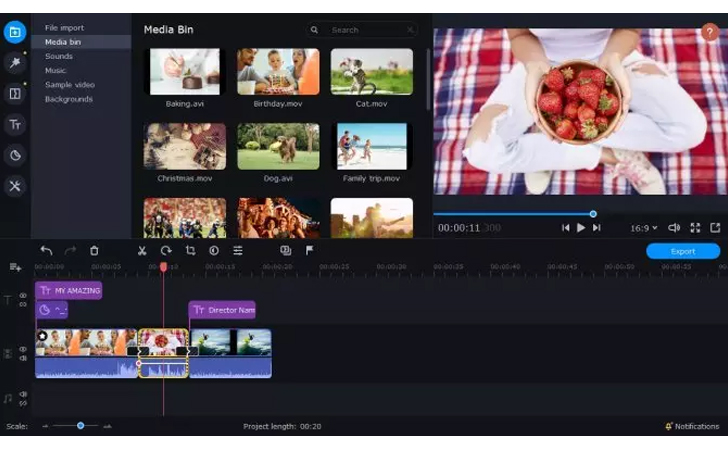The image size is (728, 450).
Task: Click the scale zoom in button
Action: (x=107, y=426)
